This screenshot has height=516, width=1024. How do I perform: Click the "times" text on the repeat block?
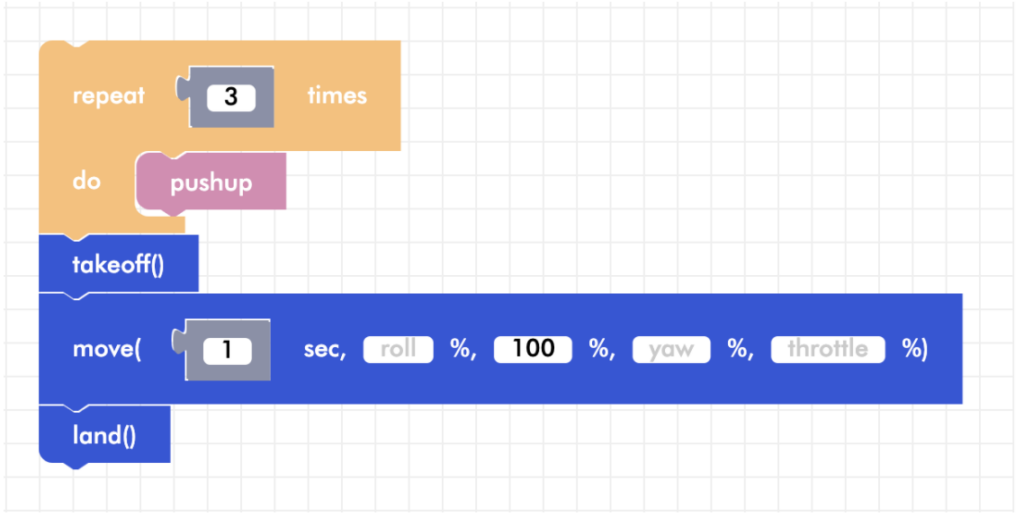tap(337, 96)
